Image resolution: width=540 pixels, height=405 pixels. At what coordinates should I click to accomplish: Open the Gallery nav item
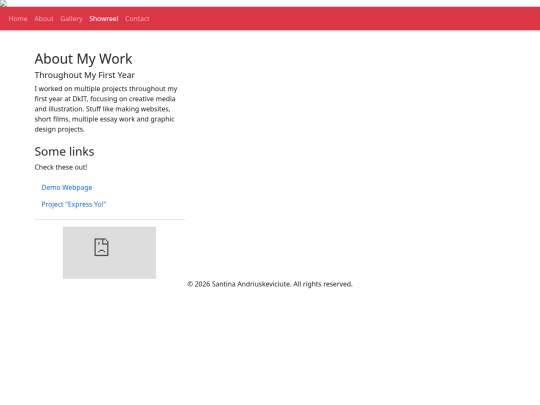click(x=71, y=19)
